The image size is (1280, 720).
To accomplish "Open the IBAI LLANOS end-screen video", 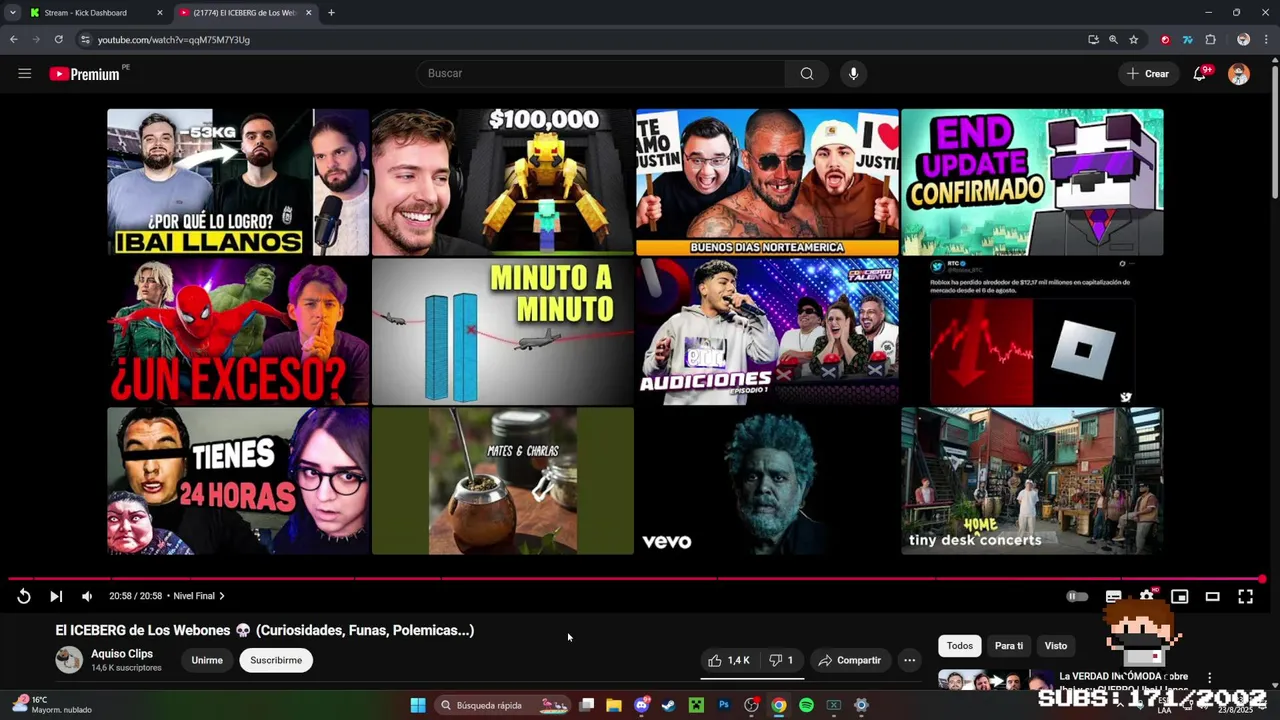I will click(238, 182).
